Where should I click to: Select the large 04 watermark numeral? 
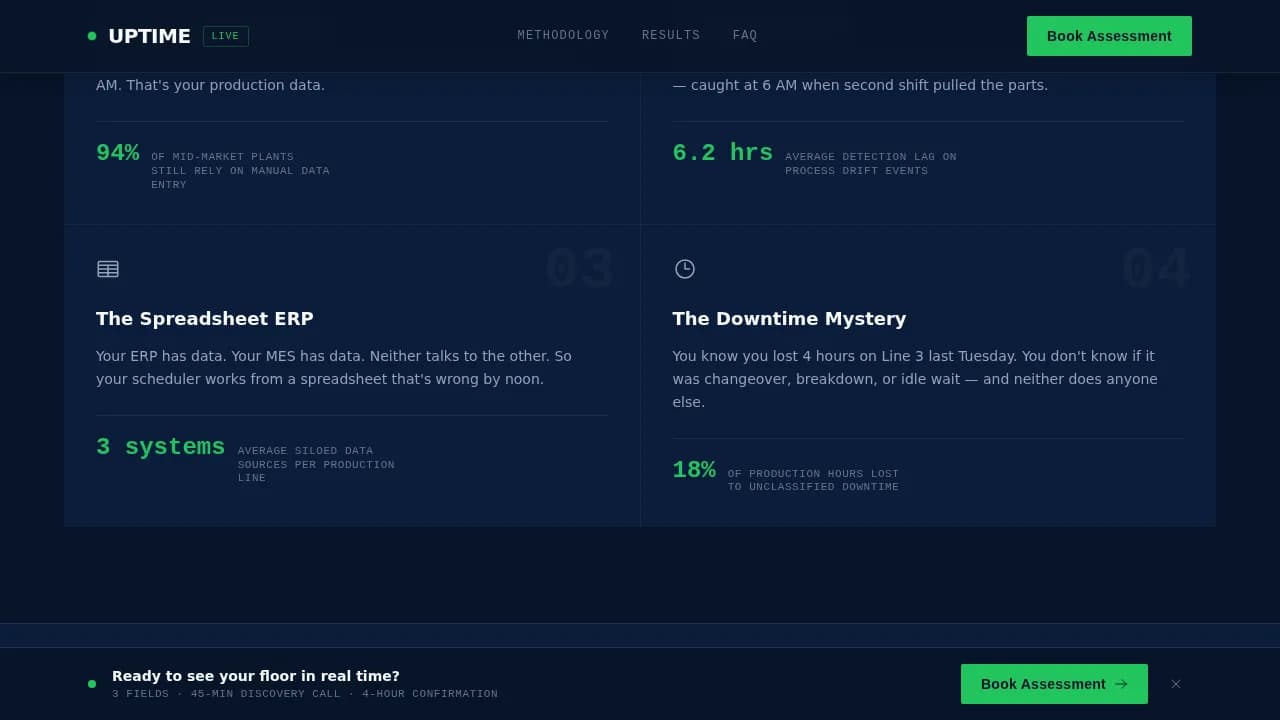point(1156,268)
